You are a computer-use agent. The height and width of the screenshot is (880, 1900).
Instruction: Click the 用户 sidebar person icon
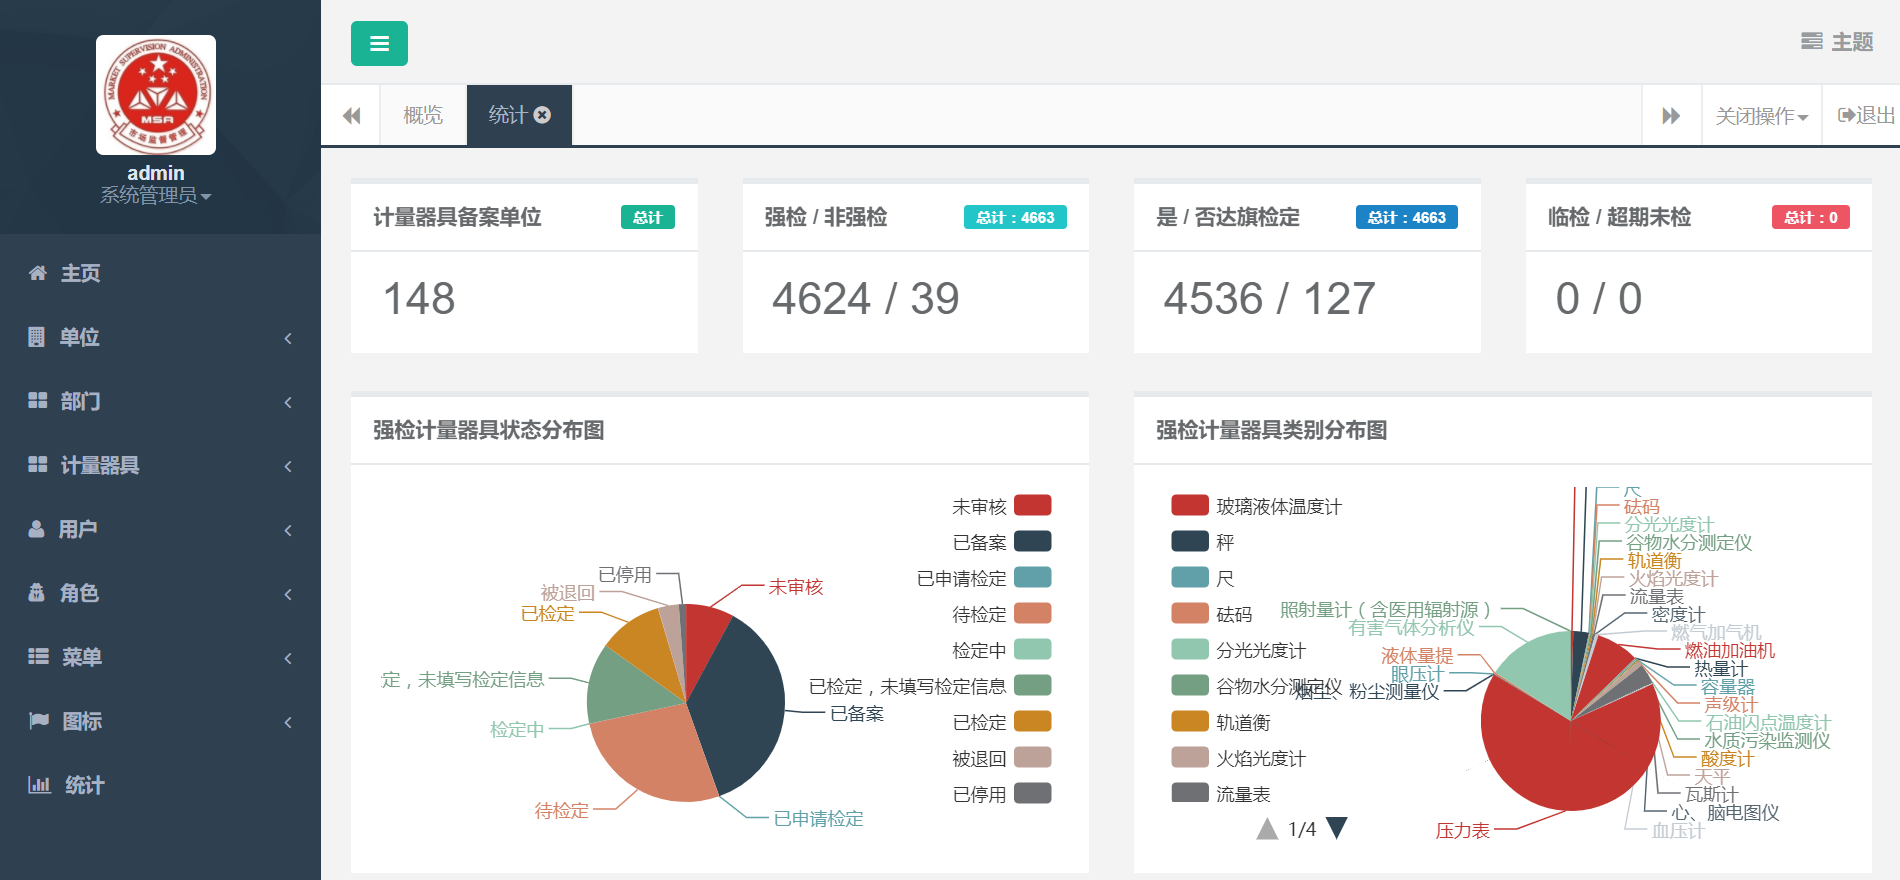pos(37,529)
